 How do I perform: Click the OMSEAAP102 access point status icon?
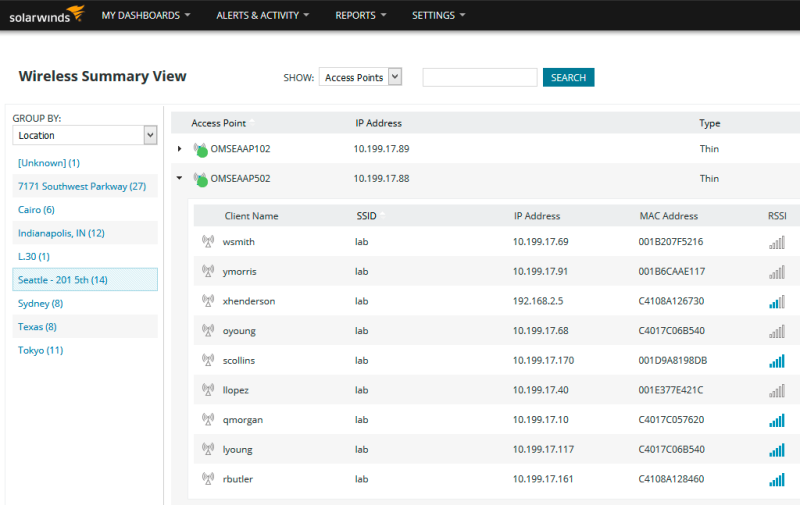point(201,149)
